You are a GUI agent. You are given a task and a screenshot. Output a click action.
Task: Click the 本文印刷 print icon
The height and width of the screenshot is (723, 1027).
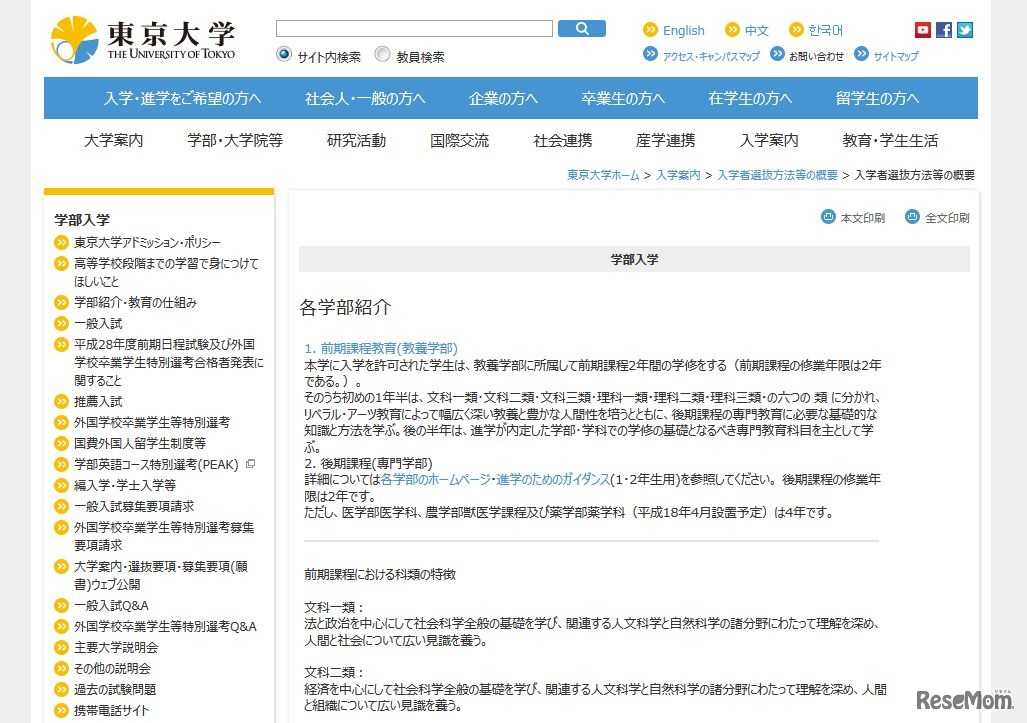pyautogui.click(x=828, y=216)
